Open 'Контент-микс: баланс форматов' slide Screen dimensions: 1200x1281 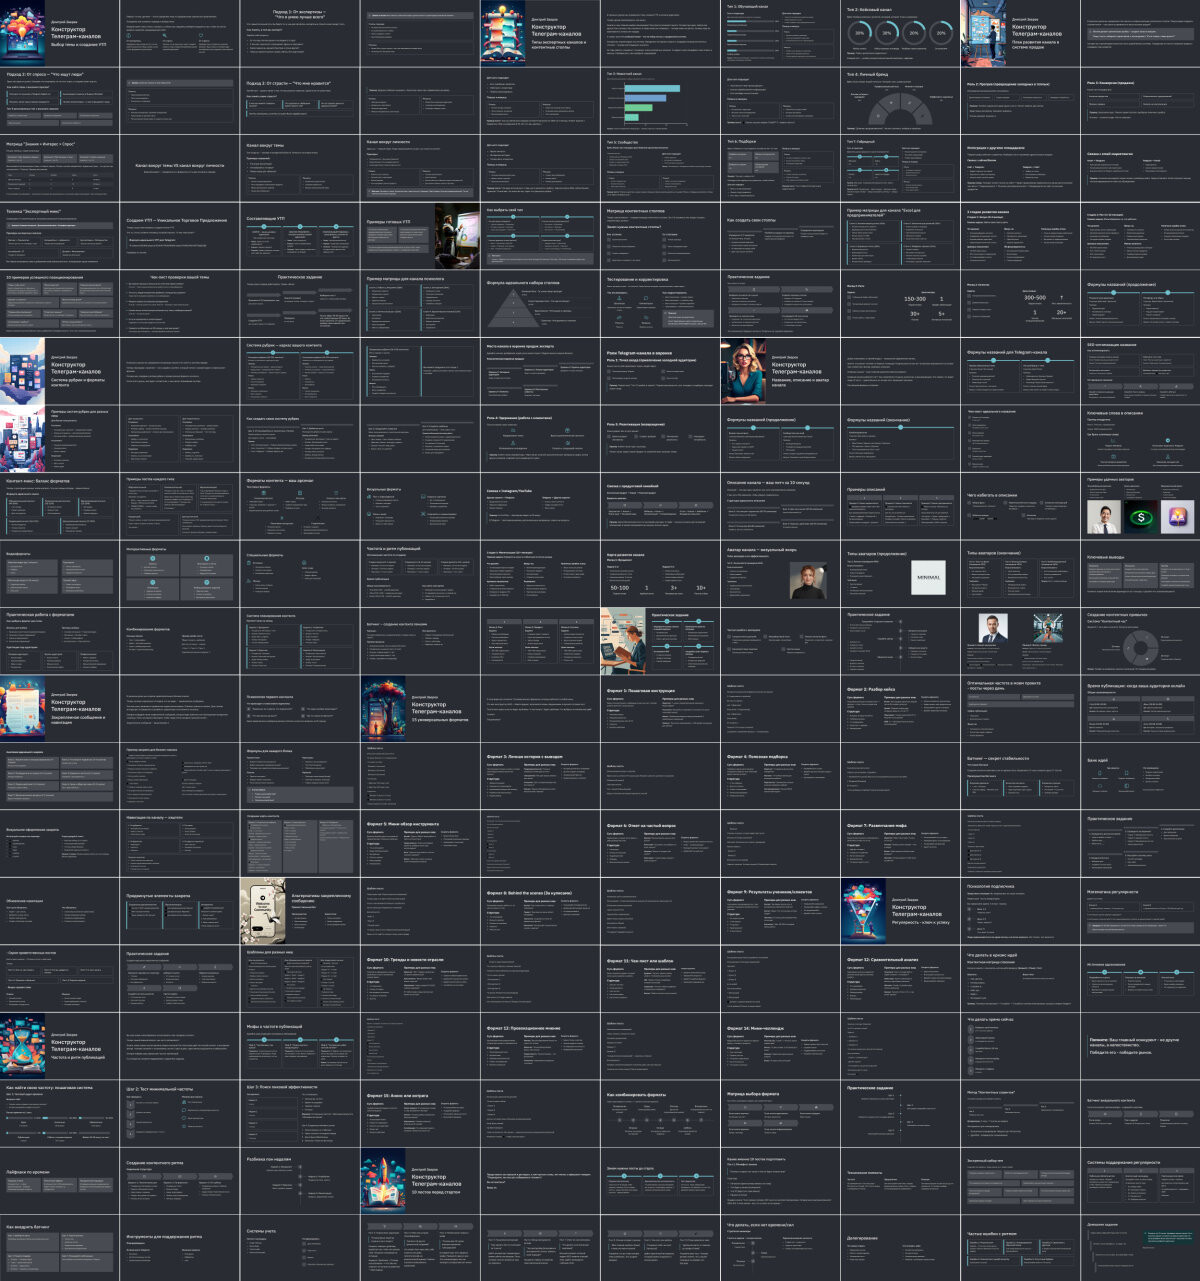pos(60,506)
